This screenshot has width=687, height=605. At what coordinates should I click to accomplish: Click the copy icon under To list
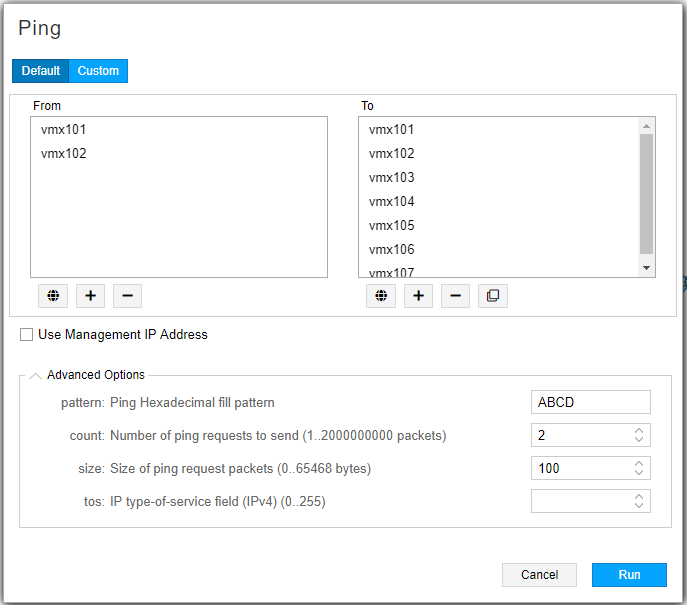(x=492, y=296)
